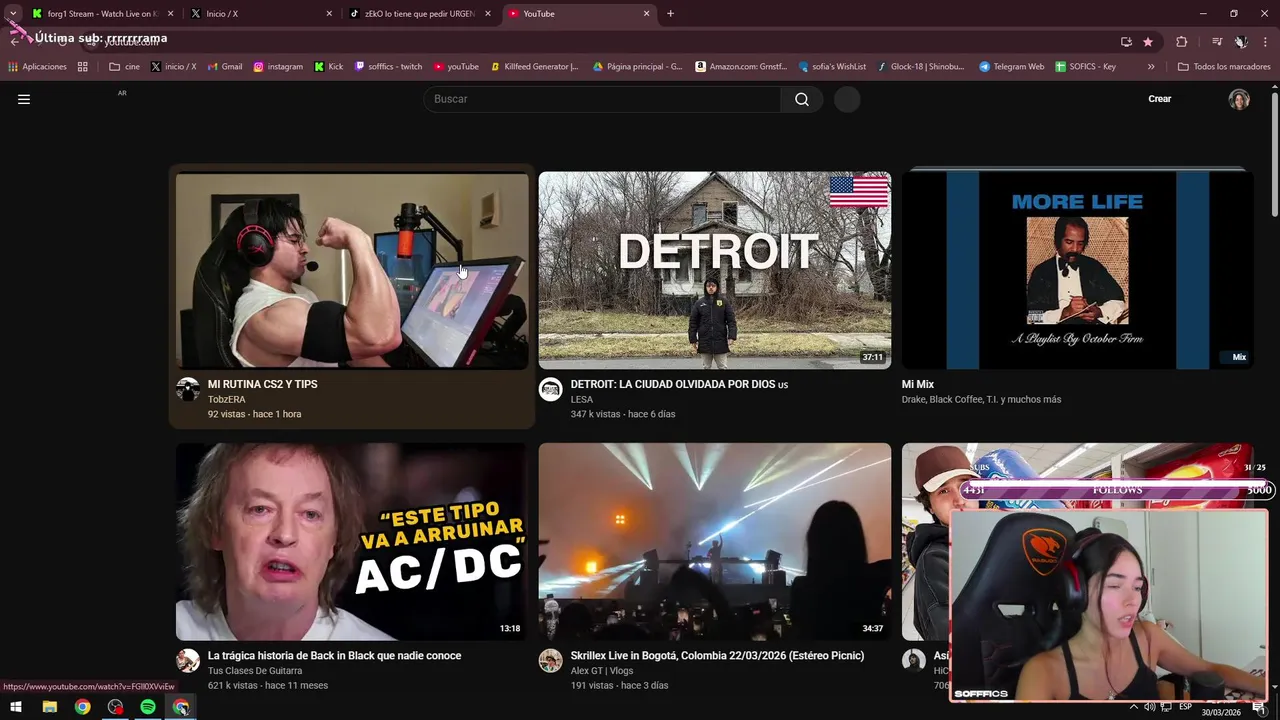The width and height of the screenshot is (1280, 720).
Task: Open the media control icon in toolbar
Action: click(1217, 41)
